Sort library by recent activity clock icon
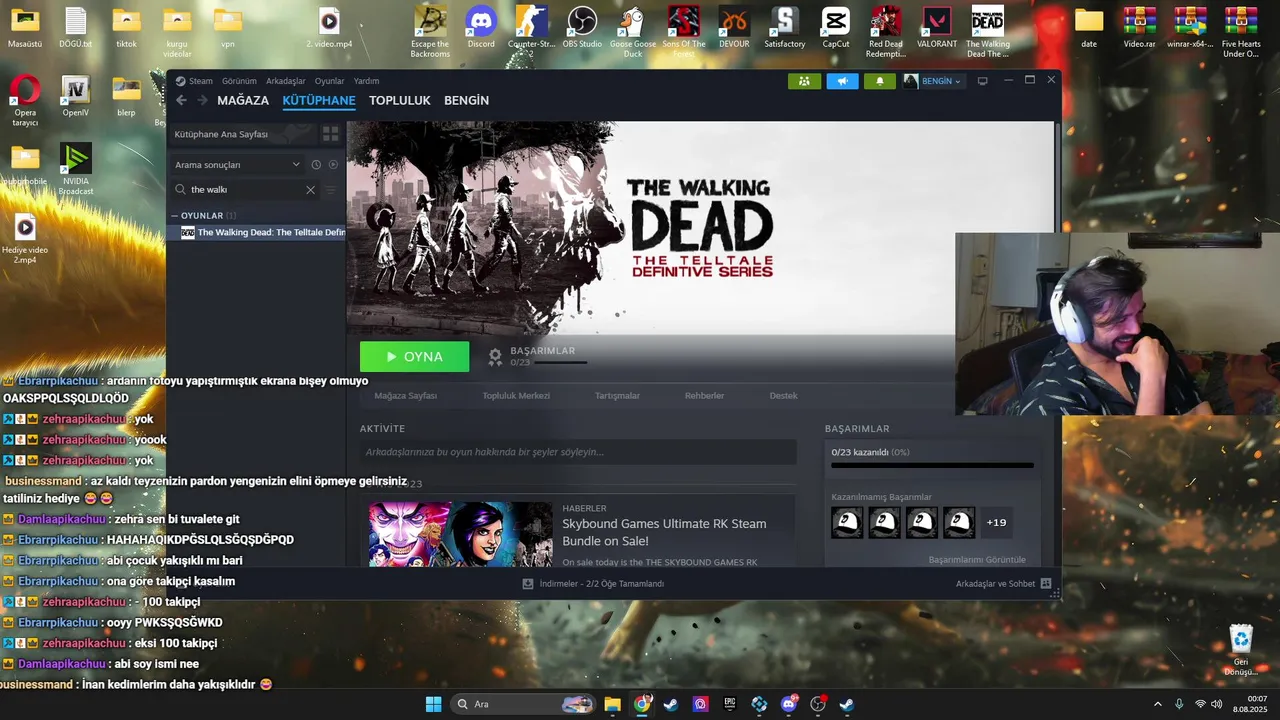Image resolution: width=1280 pixels, height=720 pixels. pos(316,164)
